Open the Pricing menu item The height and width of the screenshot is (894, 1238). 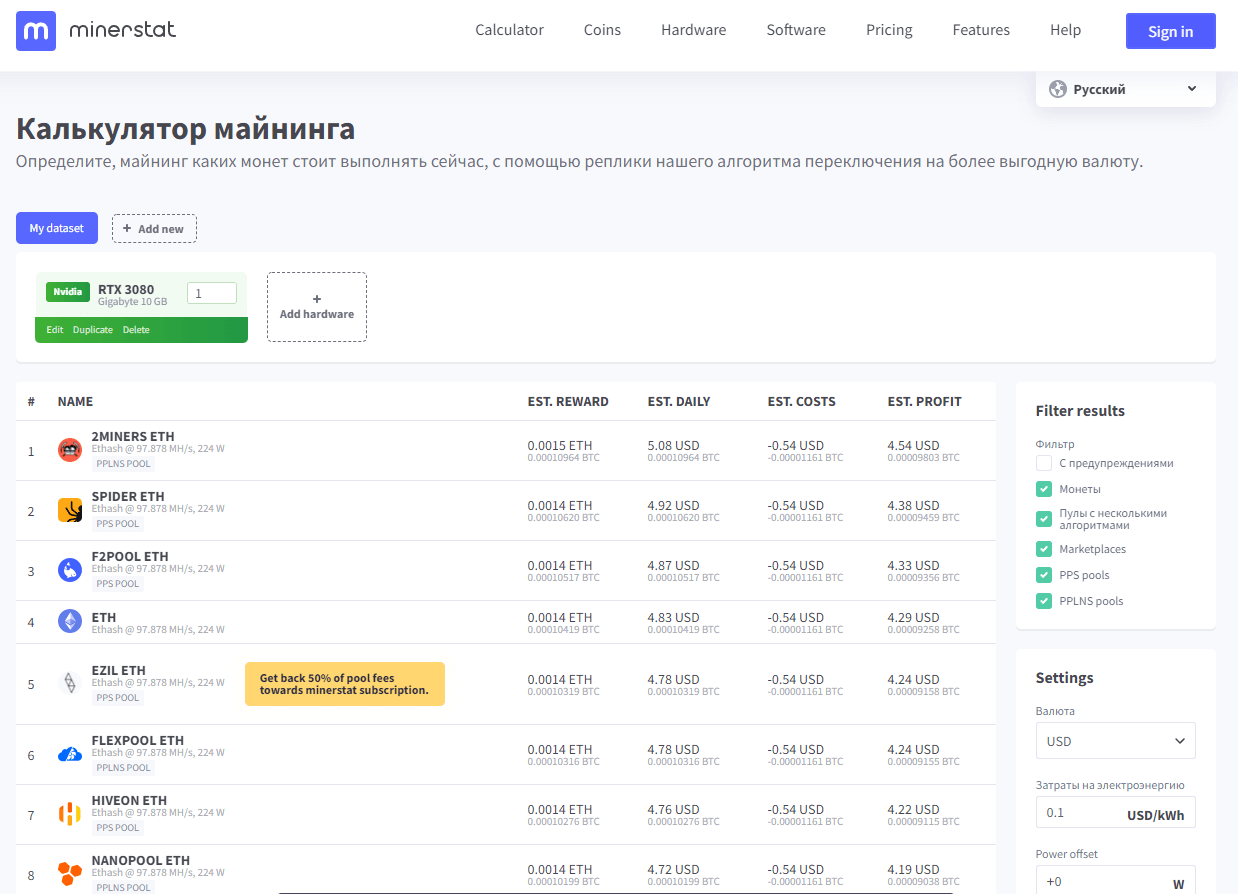889,30
